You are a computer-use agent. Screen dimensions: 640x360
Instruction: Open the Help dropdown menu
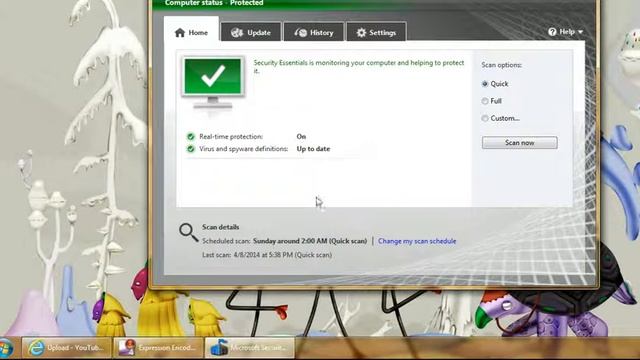click(x=566, y=31)
